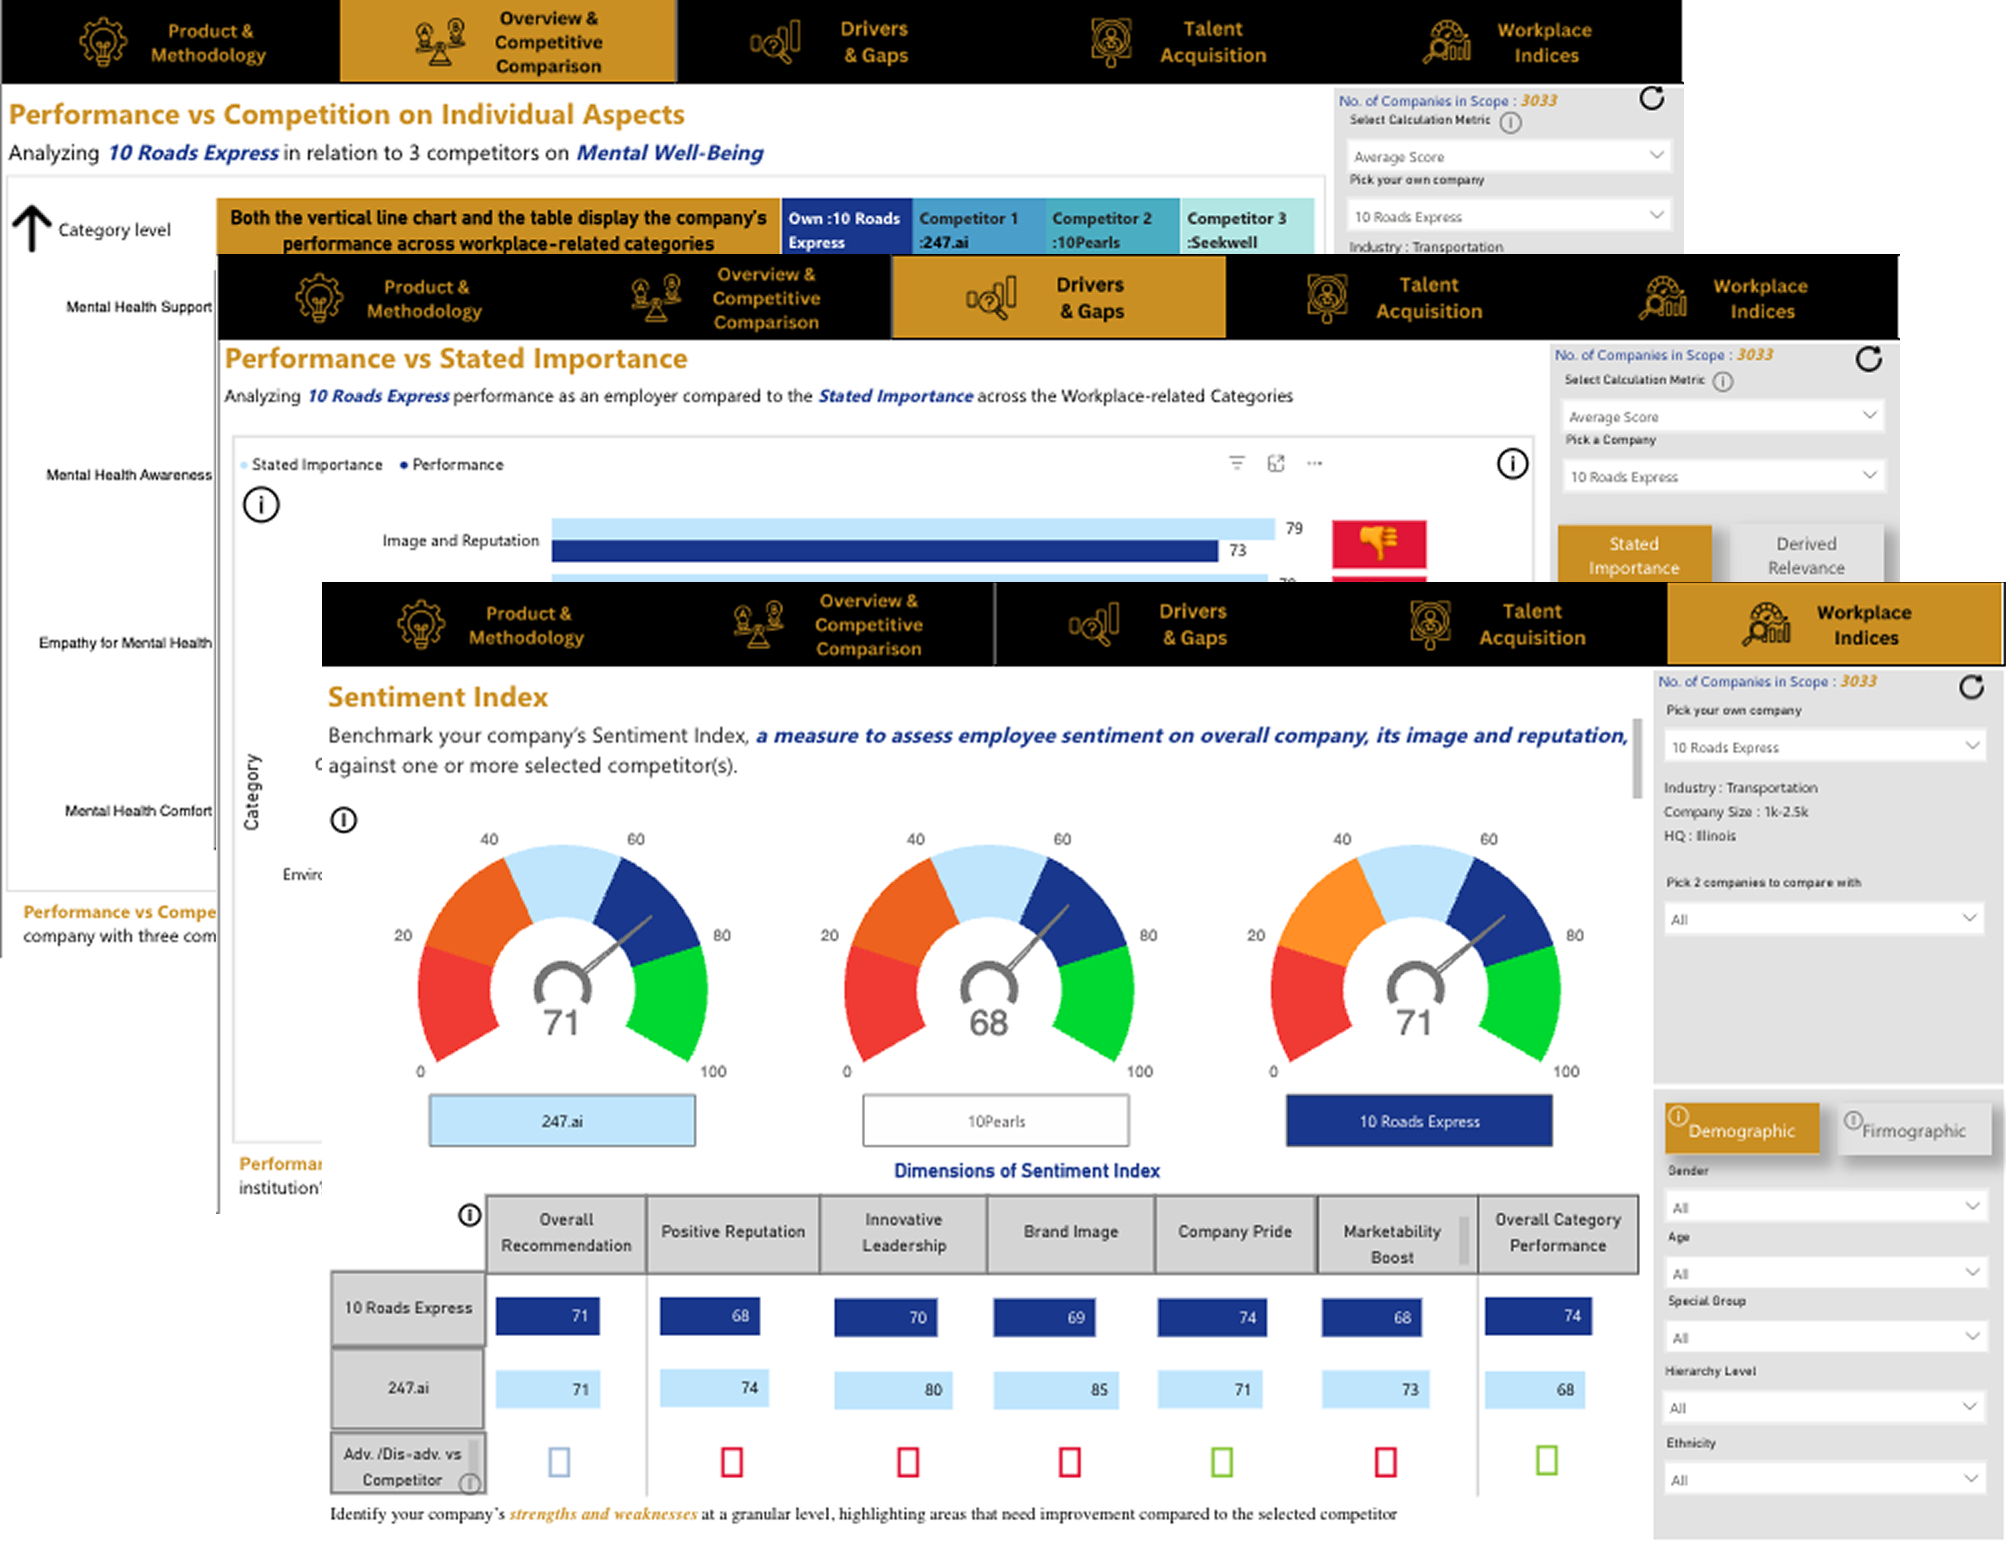Expand the Ethnicity filter dropdown

[x=1825, y=1479]
